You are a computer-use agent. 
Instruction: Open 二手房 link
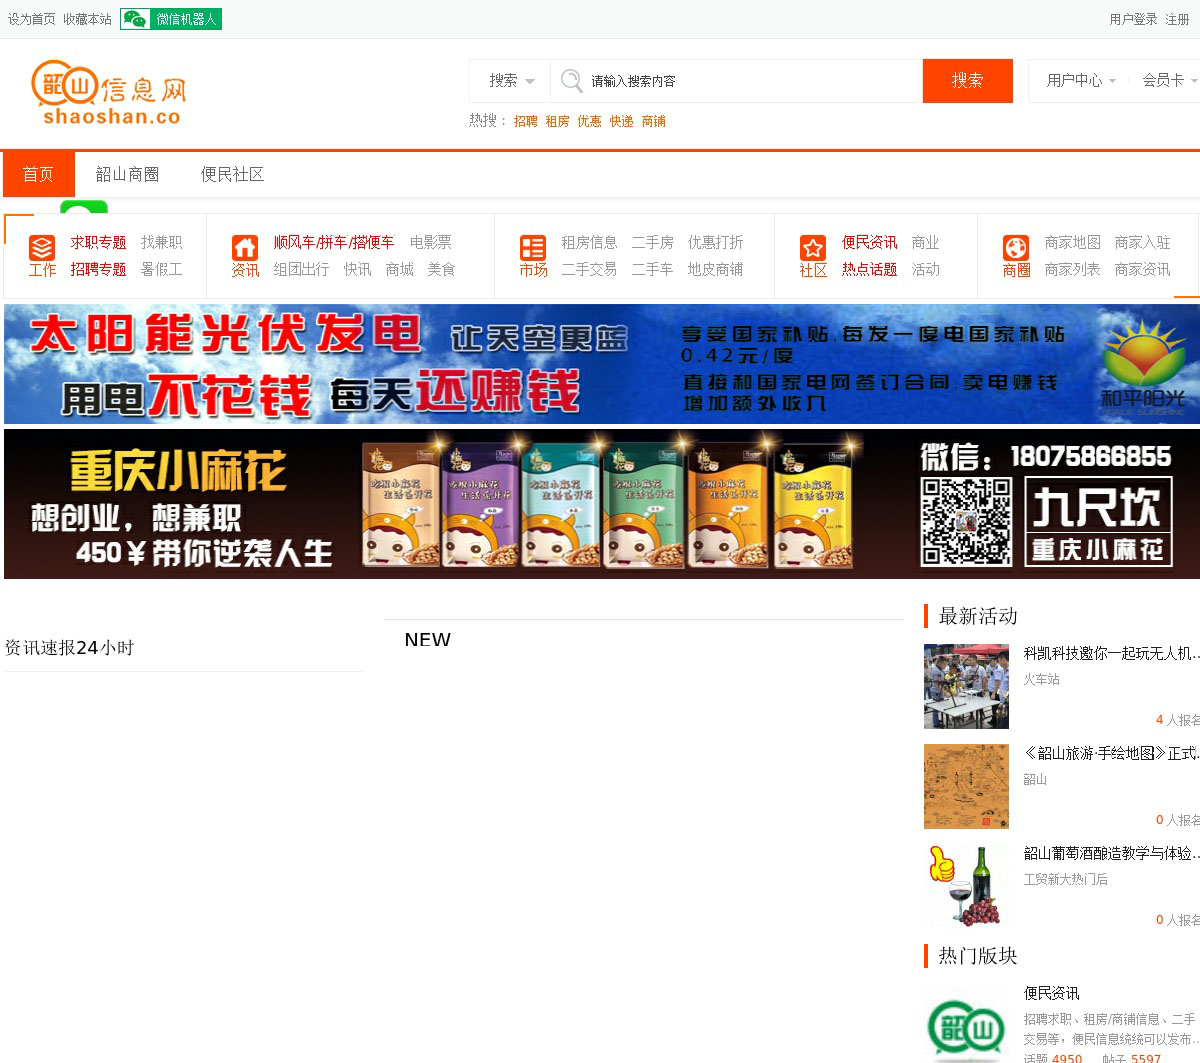(x=652, y=243)
